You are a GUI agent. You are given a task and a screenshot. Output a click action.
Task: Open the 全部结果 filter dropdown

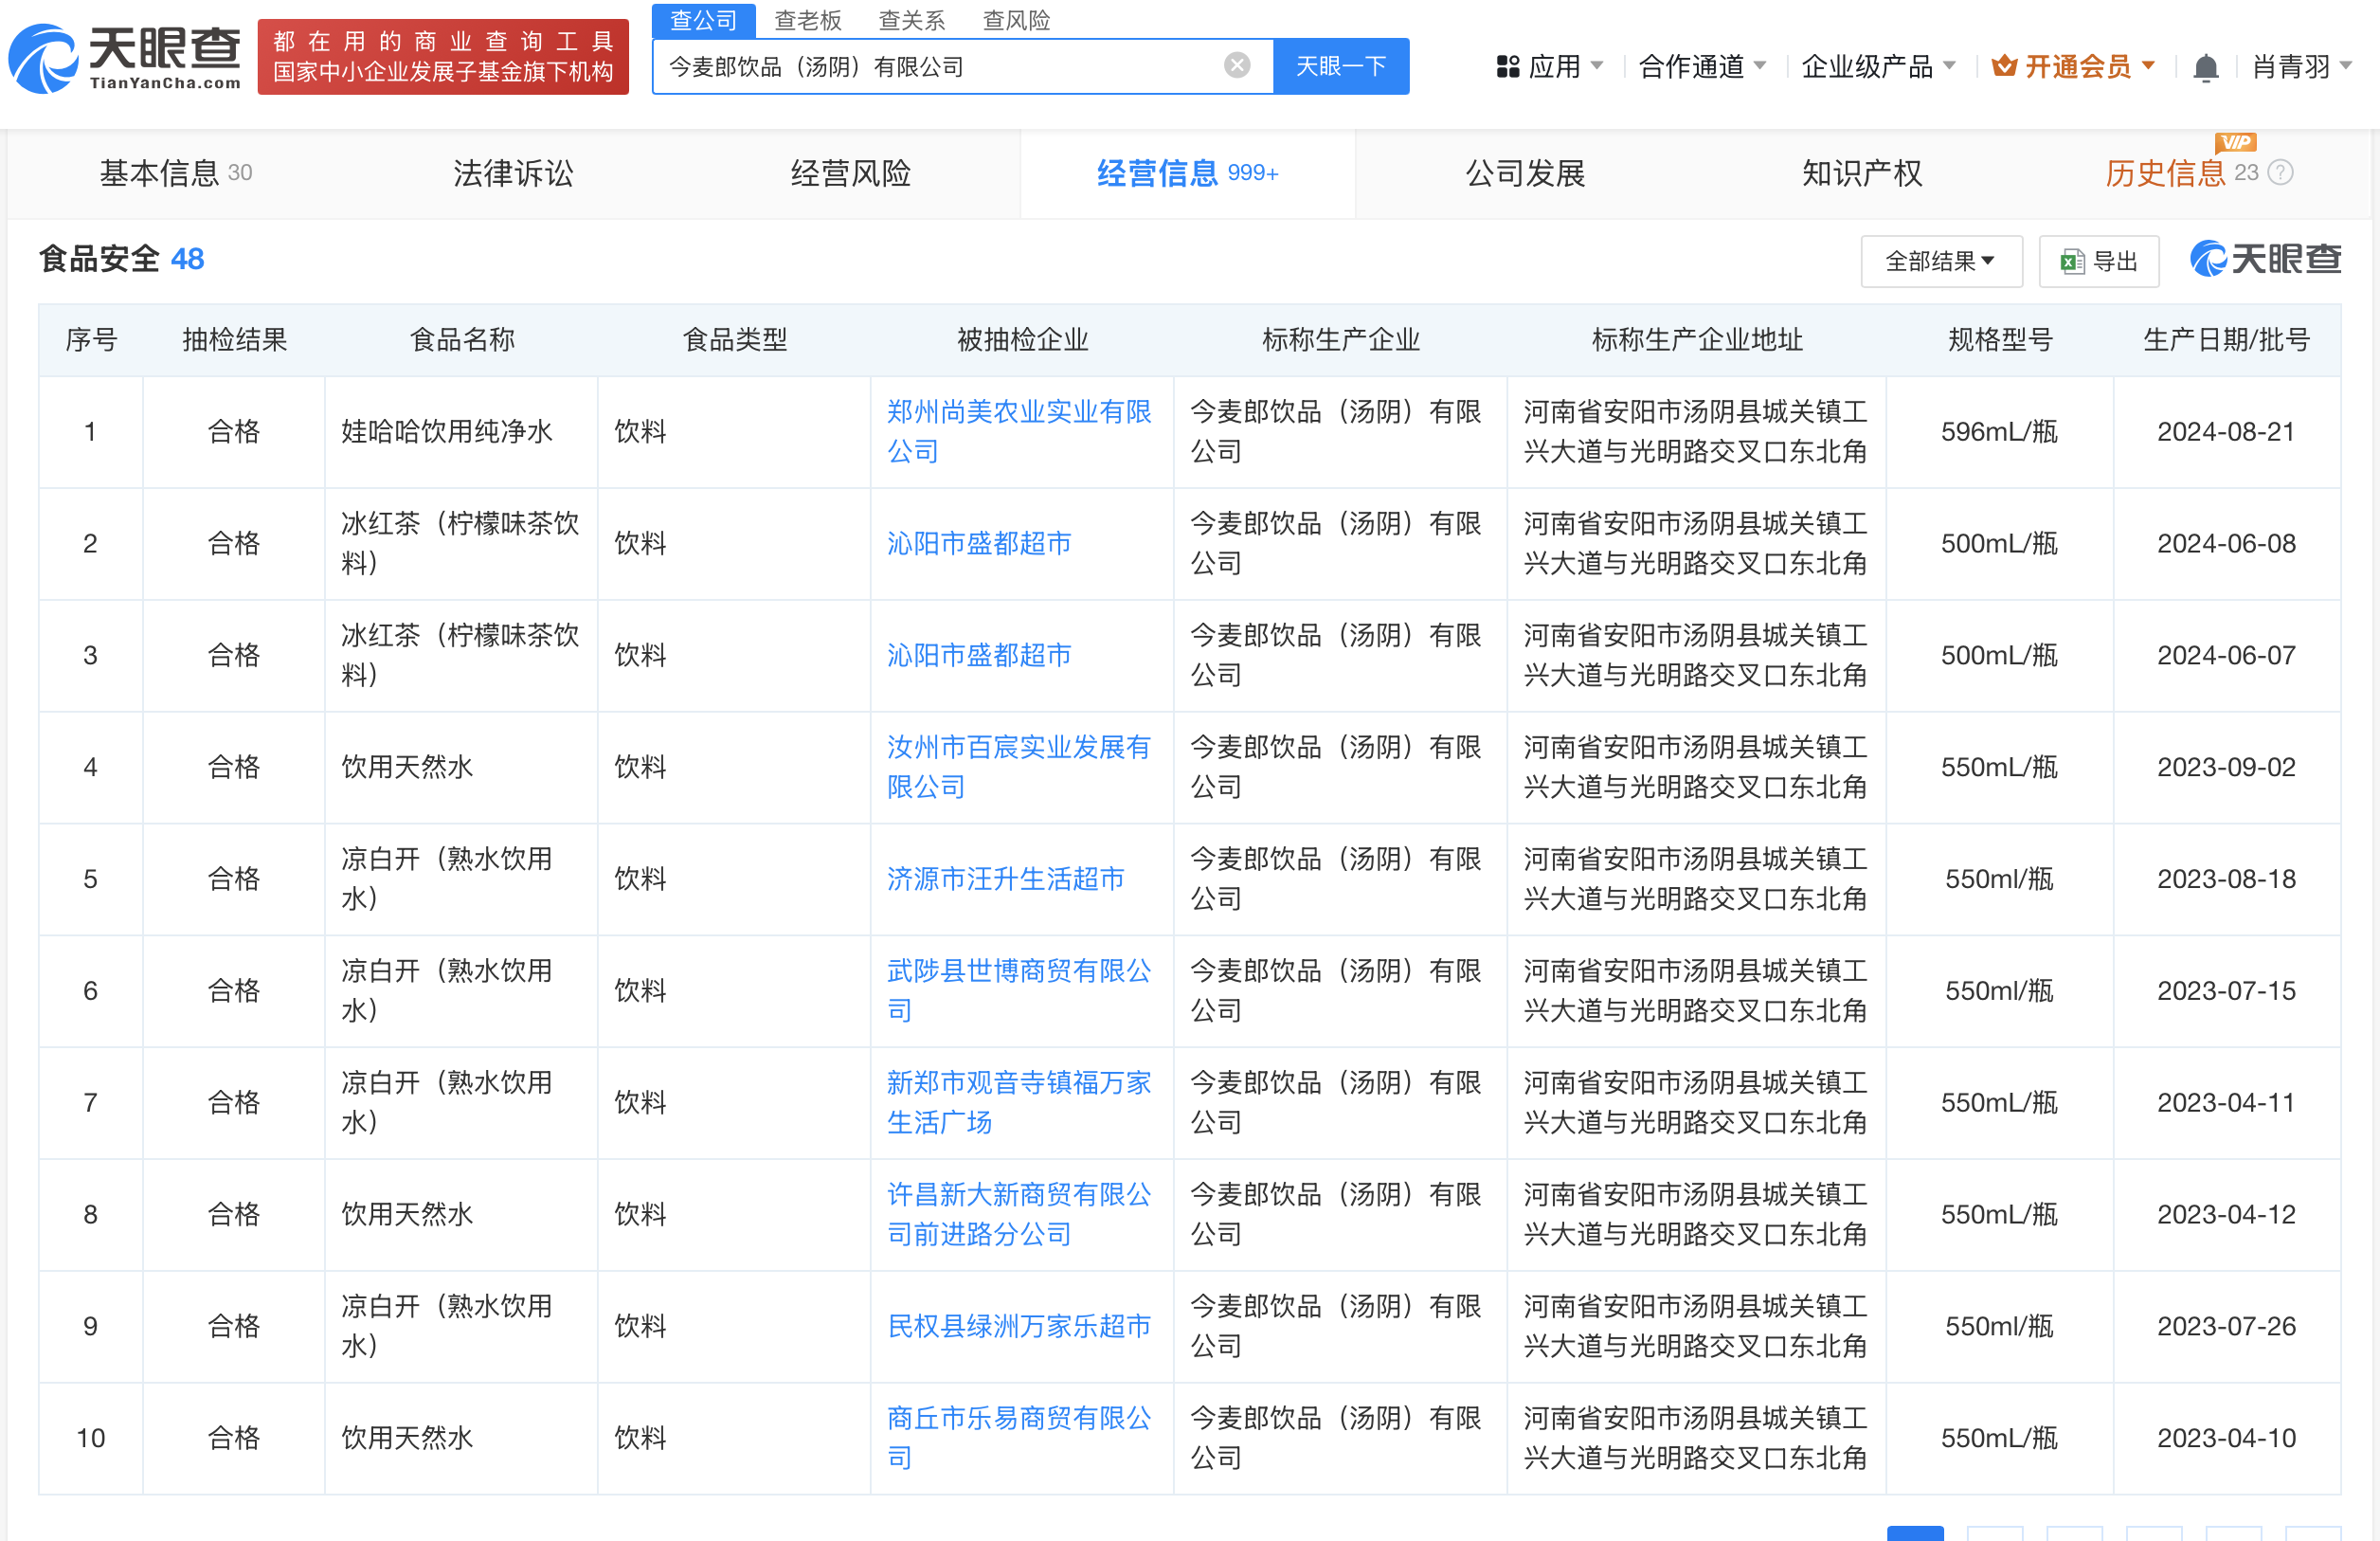pyautogui.click(x=1941, y=262)
